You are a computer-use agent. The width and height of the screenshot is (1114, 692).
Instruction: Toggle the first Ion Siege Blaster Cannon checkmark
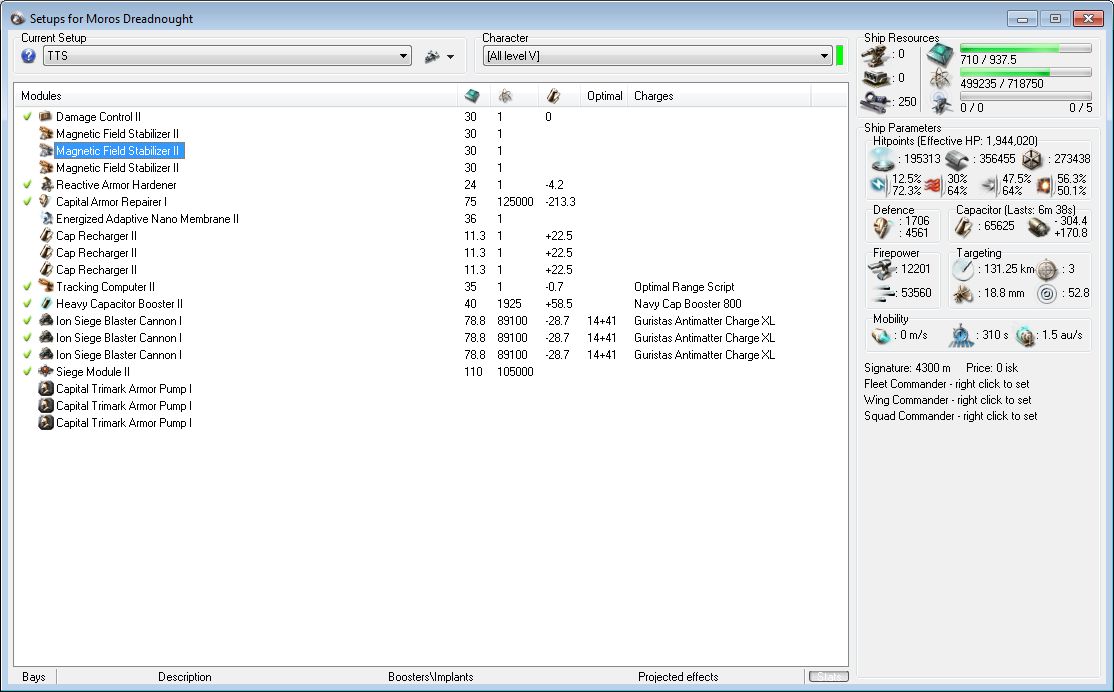point(27,320)
